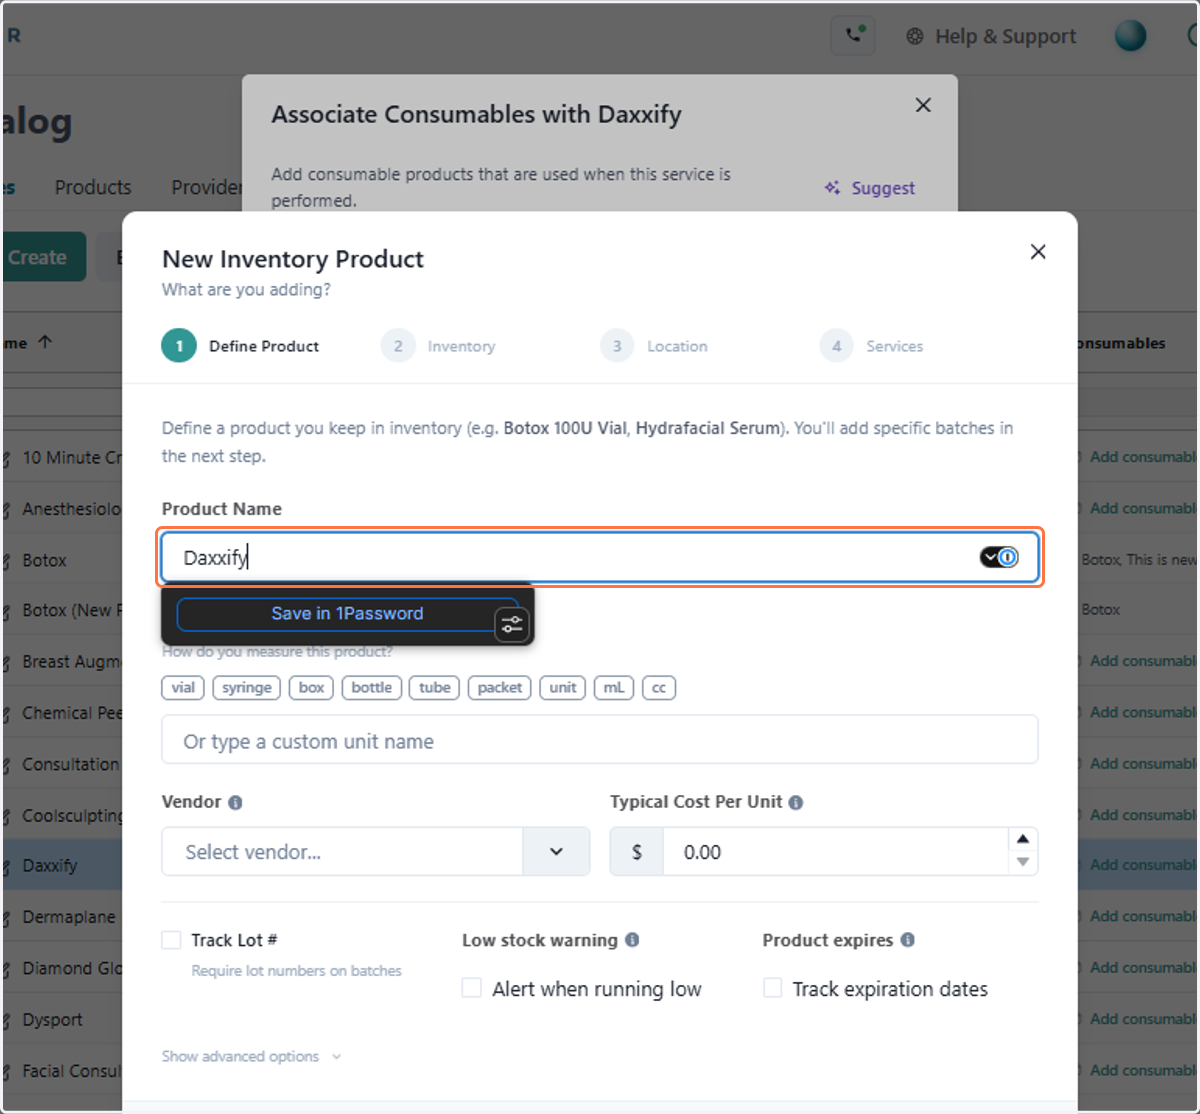Close the Associate Consumables dialog

pos(923,105)
